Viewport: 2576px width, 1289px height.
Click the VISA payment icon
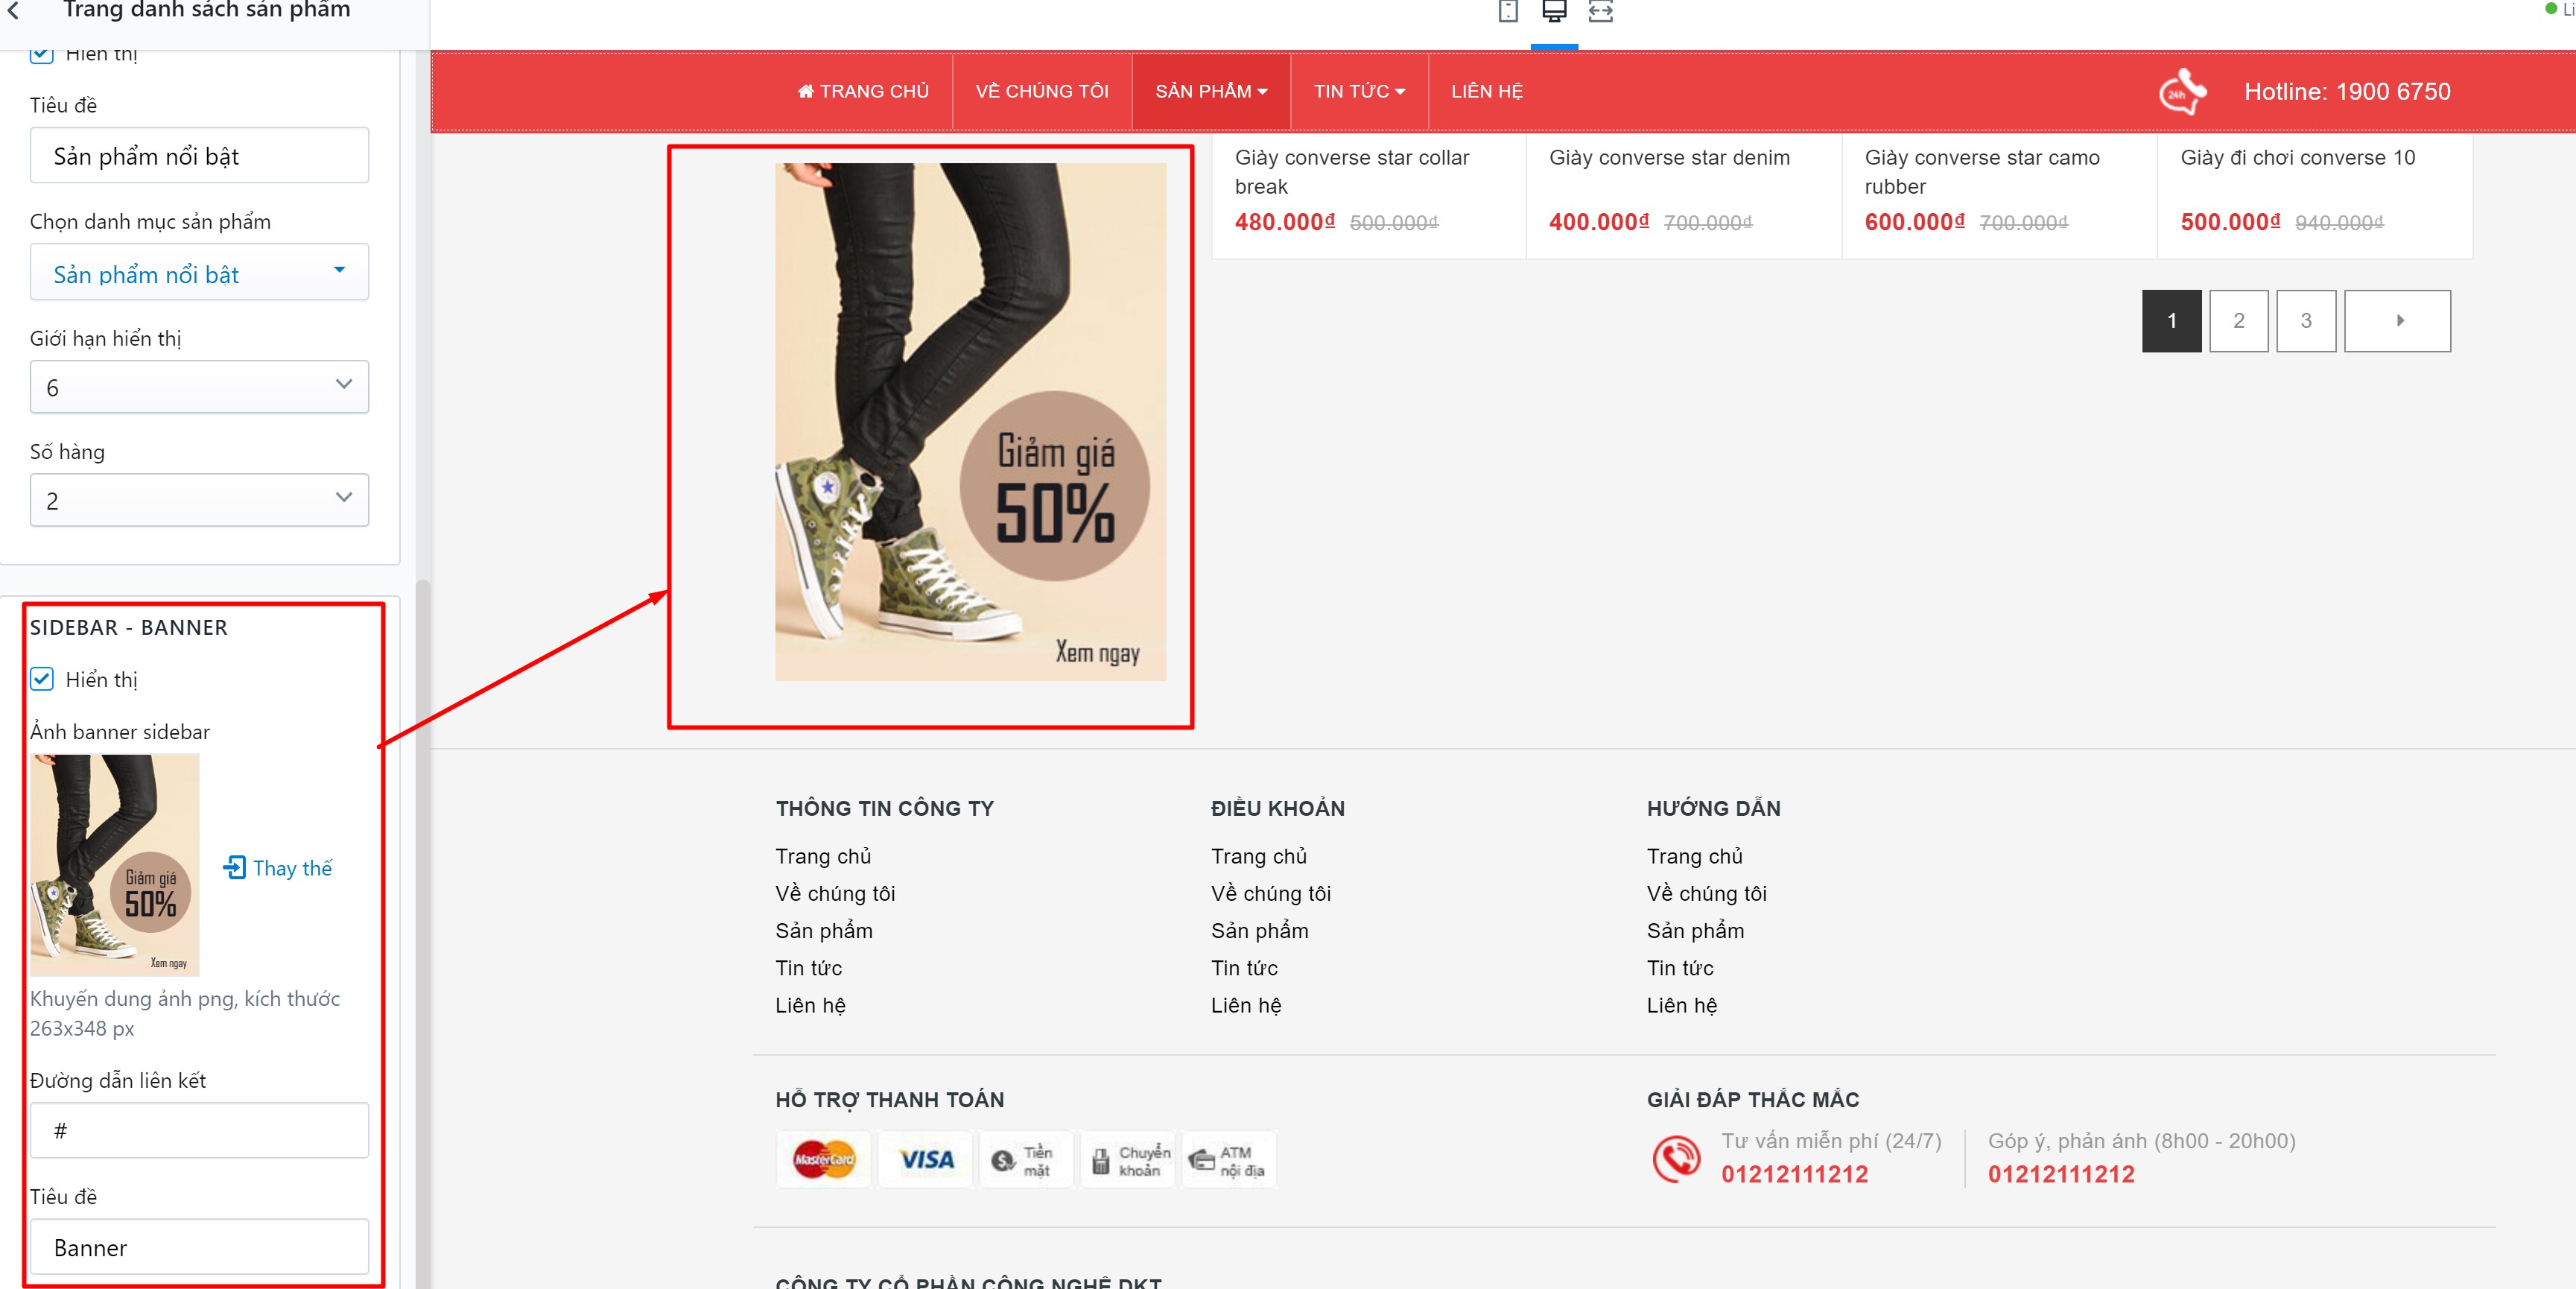(926, 1160)
